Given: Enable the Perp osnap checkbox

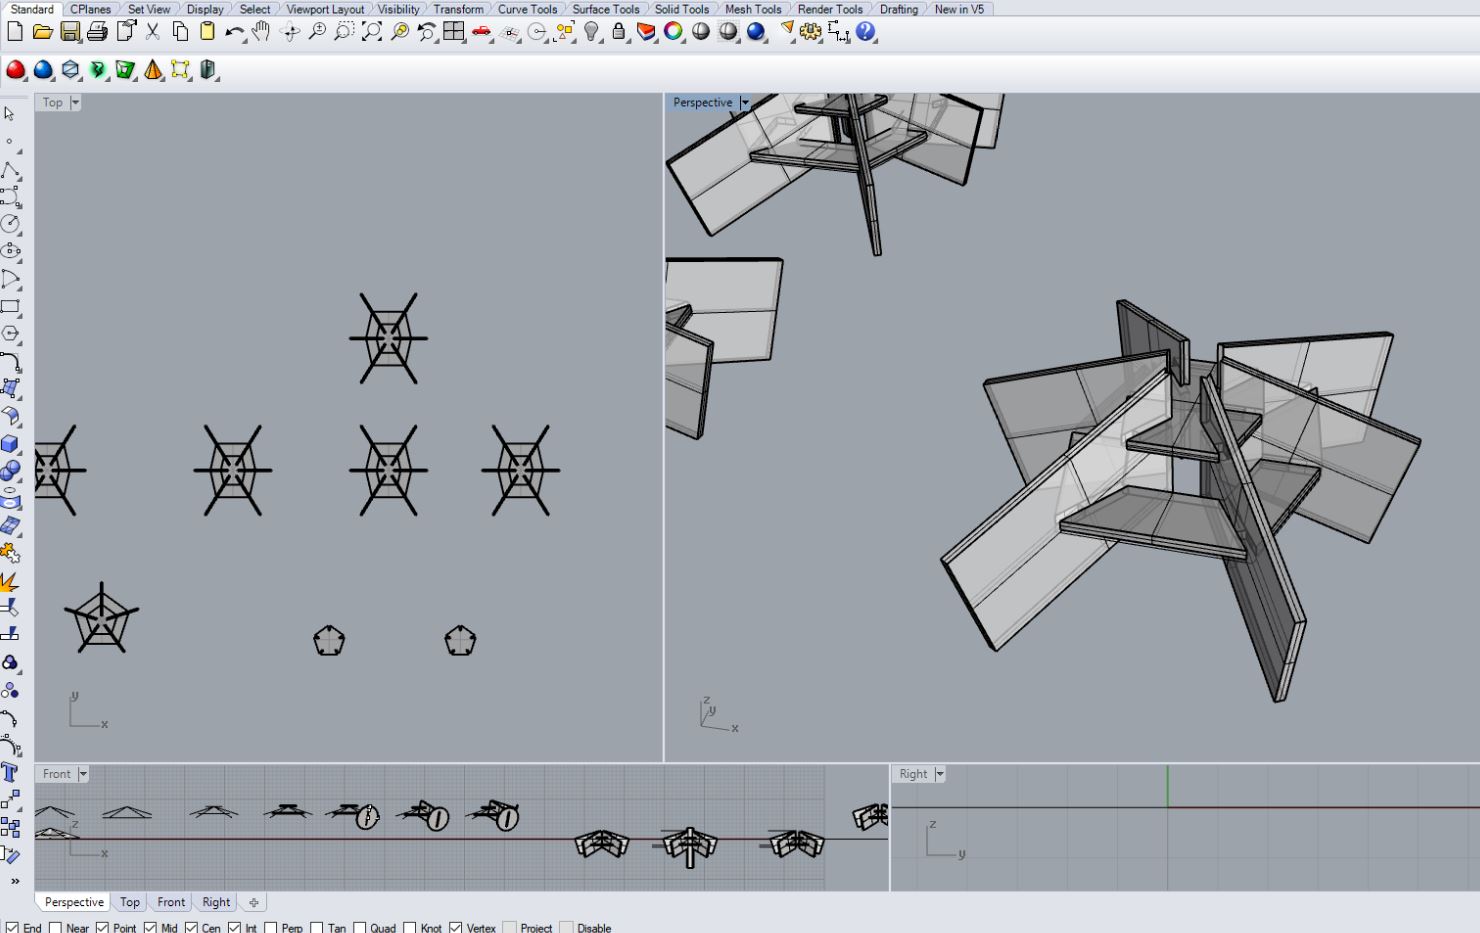Looking at the screenshot, I should [271, 928].
